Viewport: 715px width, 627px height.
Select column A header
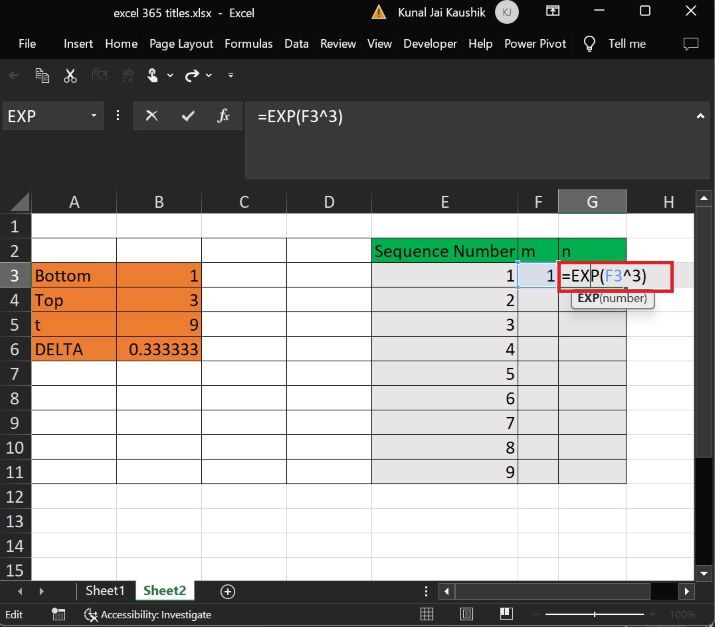[x=74, y=202]
